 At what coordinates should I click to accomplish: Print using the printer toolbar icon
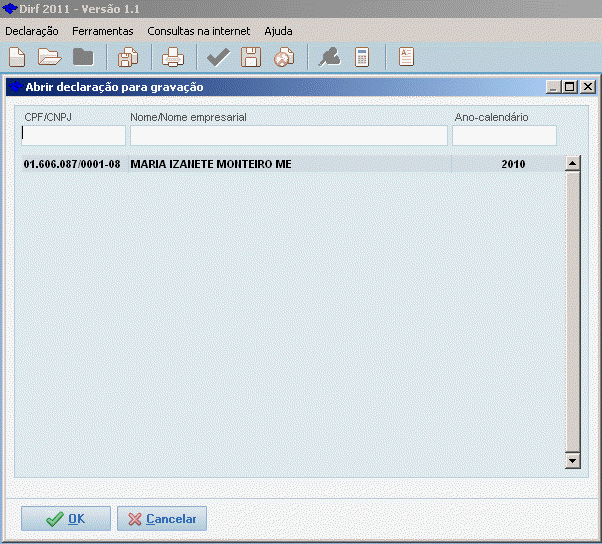(x=173, y=57)
